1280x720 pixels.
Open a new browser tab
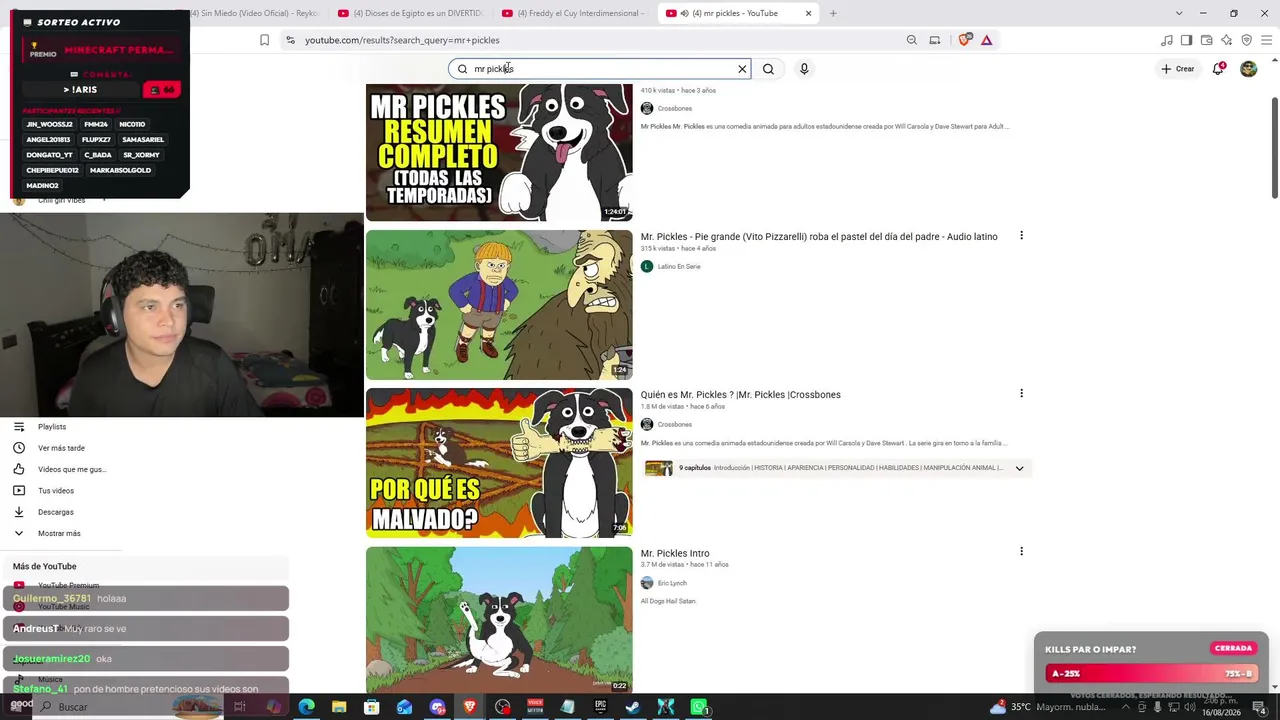(x=833, y=13)
